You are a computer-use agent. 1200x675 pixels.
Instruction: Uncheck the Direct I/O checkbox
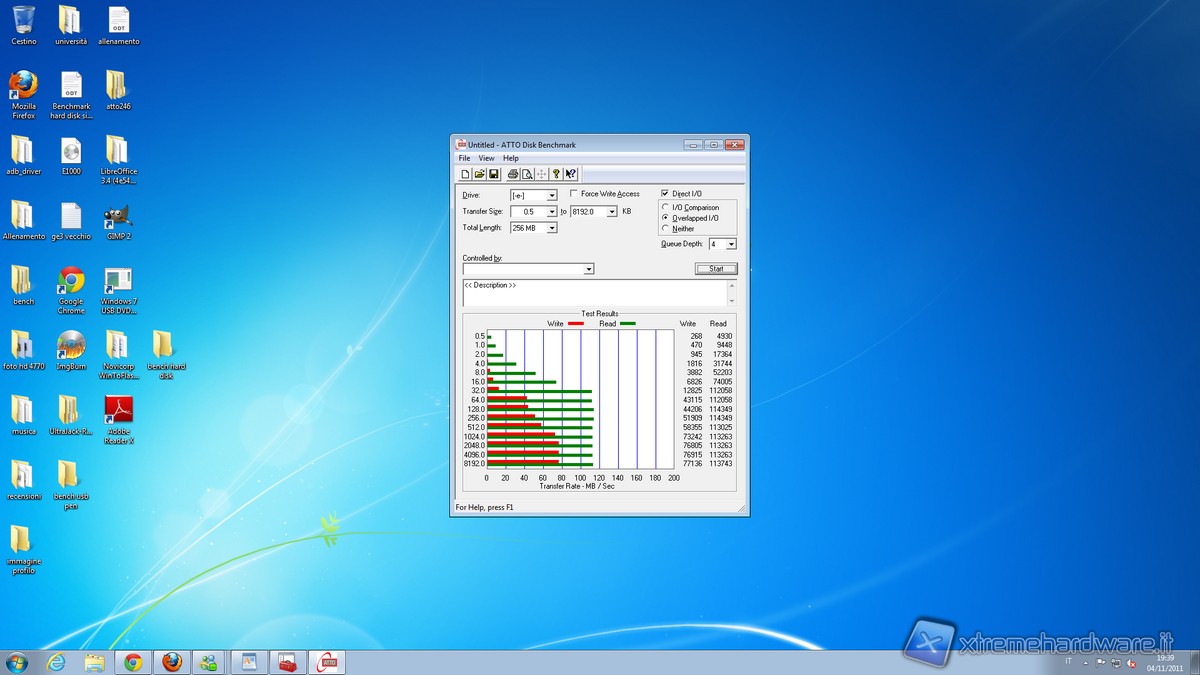[665, 193]
